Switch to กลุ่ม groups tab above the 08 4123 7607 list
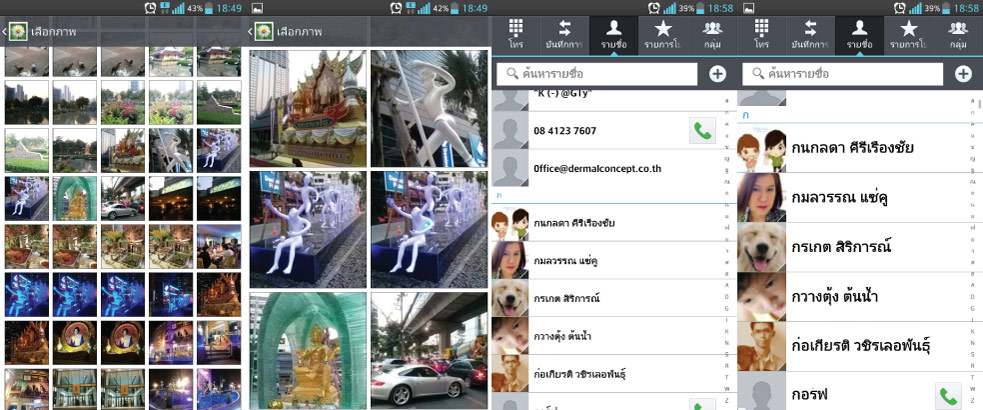The height and width of the screenshot is (410, 983). point(713,33)
